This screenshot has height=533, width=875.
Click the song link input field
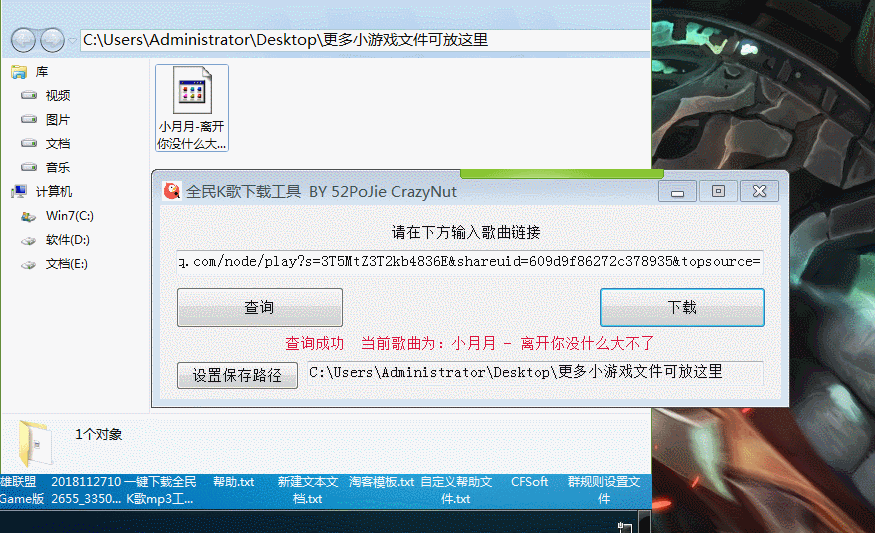click(469, 262)
